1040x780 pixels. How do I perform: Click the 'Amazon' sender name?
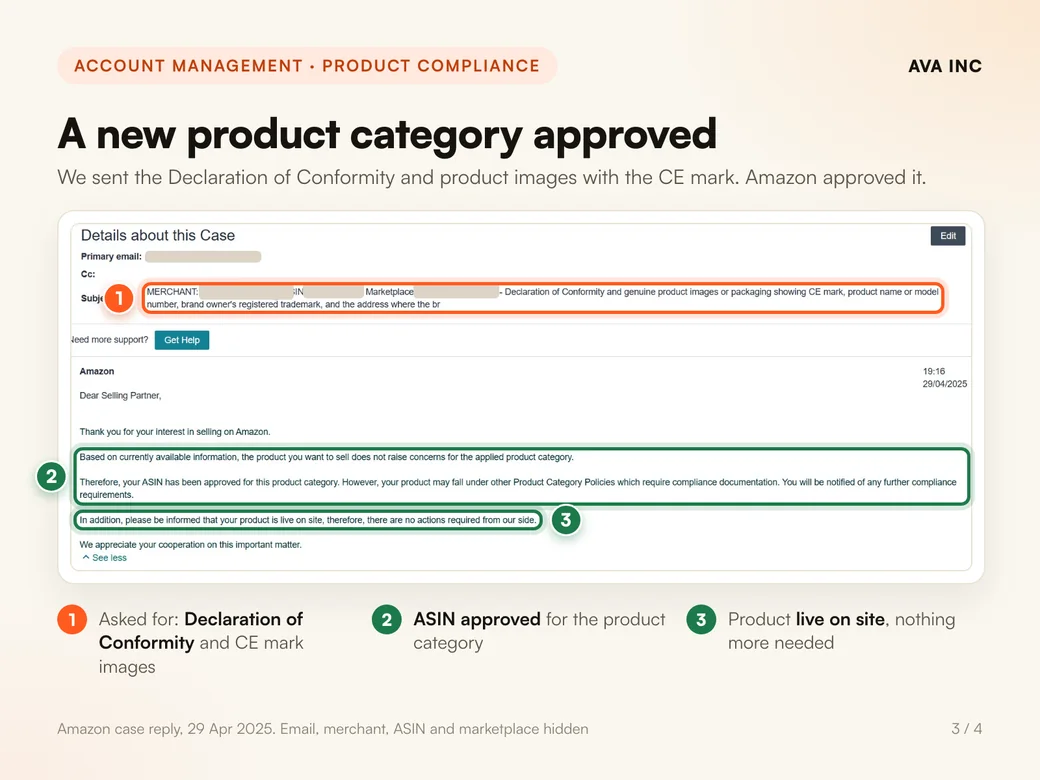click(x=97, y=371)
